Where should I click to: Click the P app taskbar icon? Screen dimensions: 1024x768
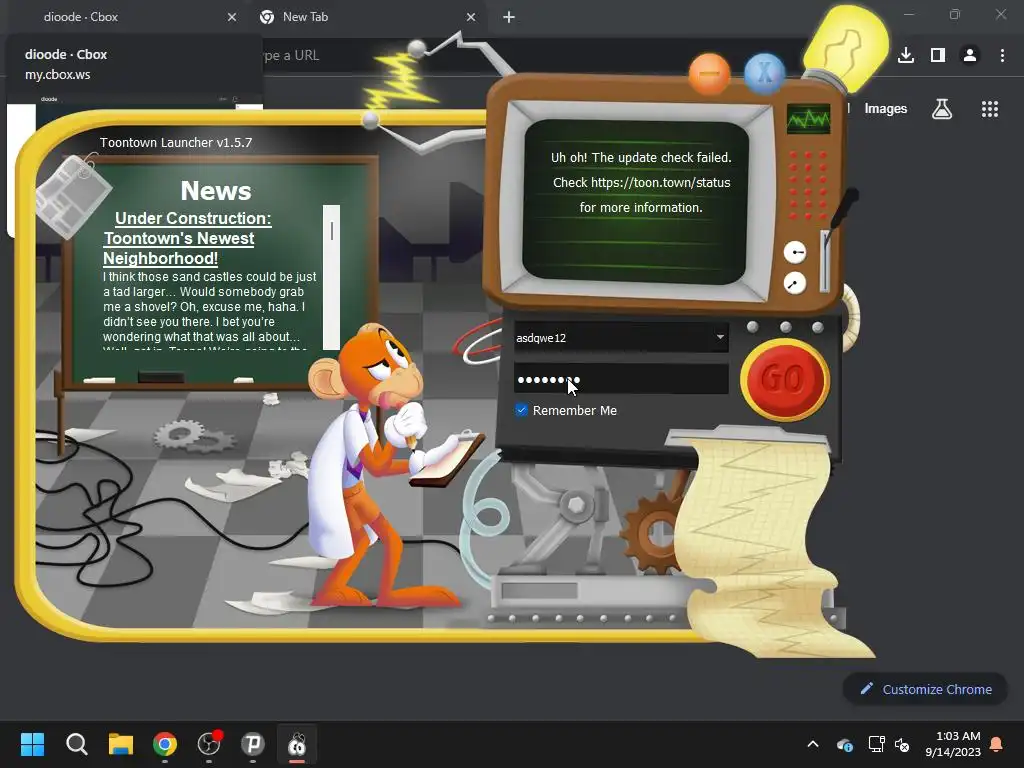tap(253, 744)
